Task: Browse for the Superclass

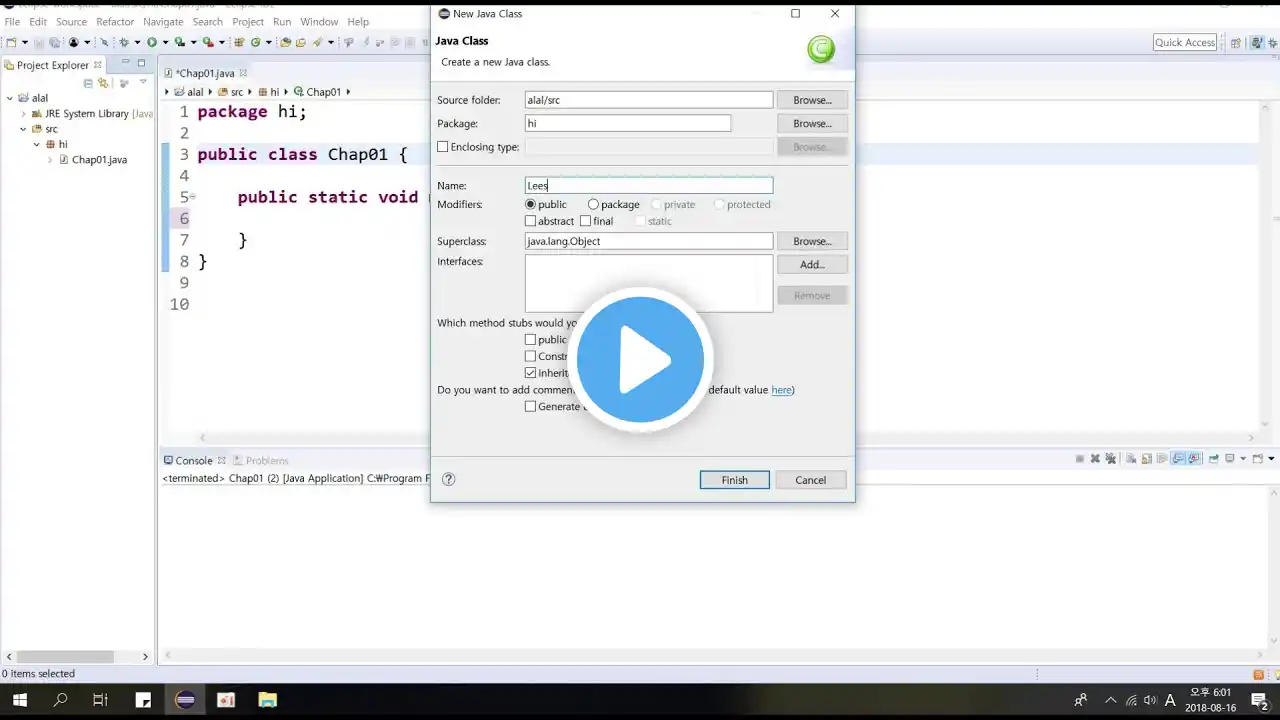Action: [812, 241]
